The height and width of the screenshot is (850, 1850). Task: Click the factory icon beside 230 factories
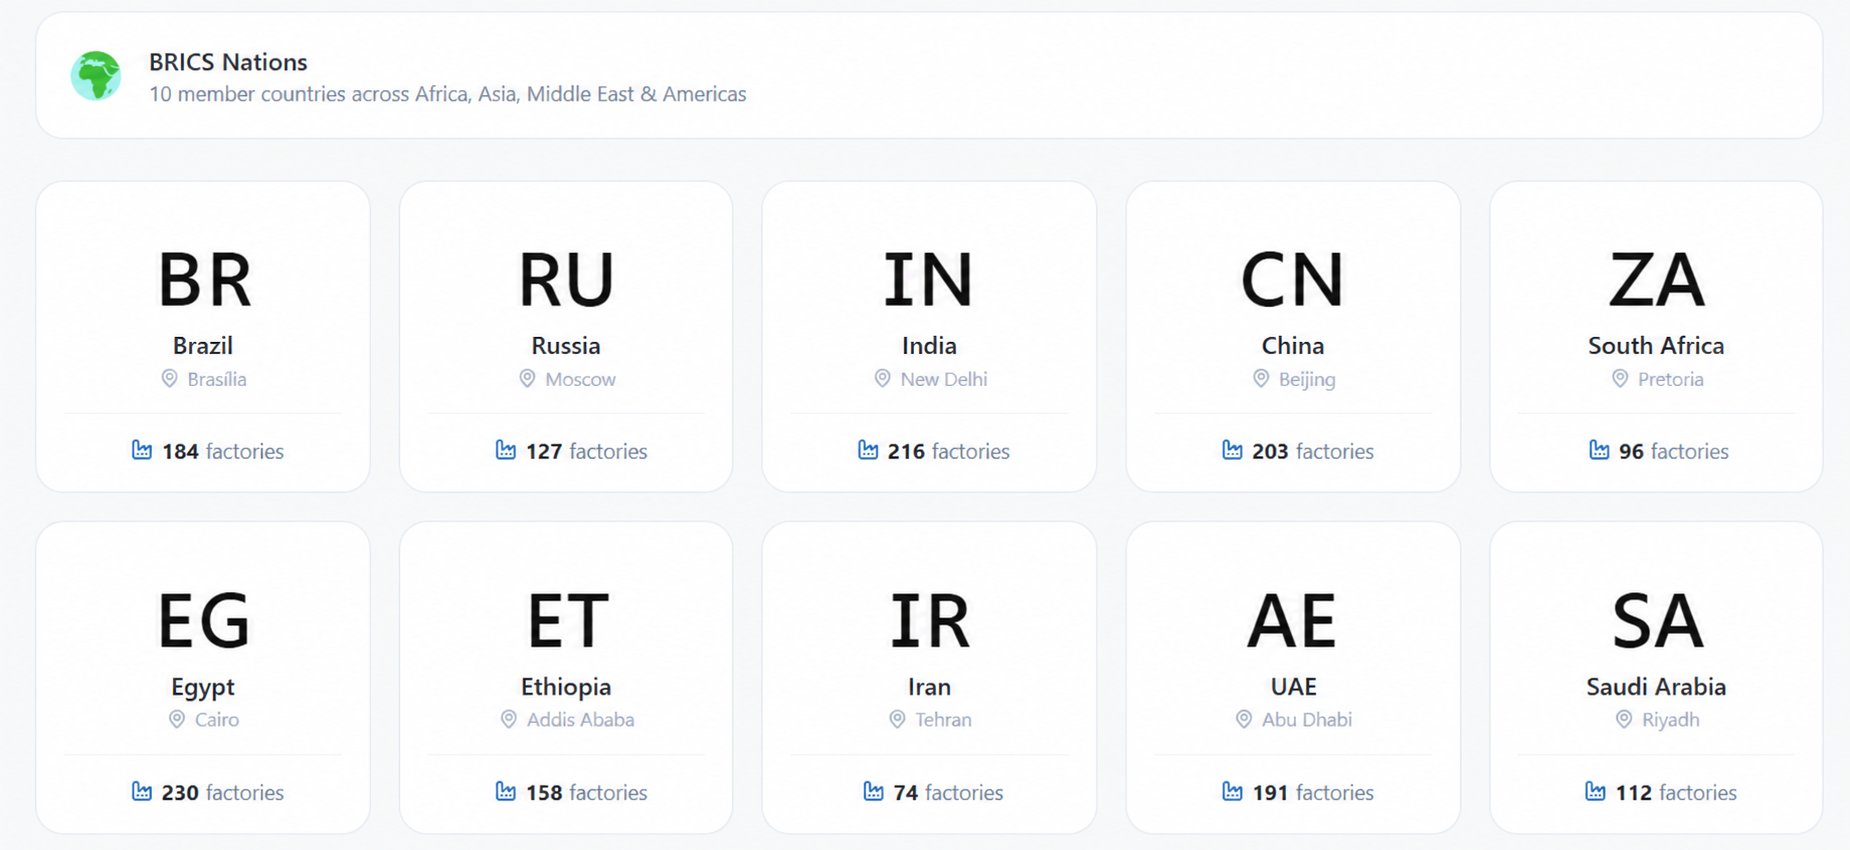(x=142, y=791)
